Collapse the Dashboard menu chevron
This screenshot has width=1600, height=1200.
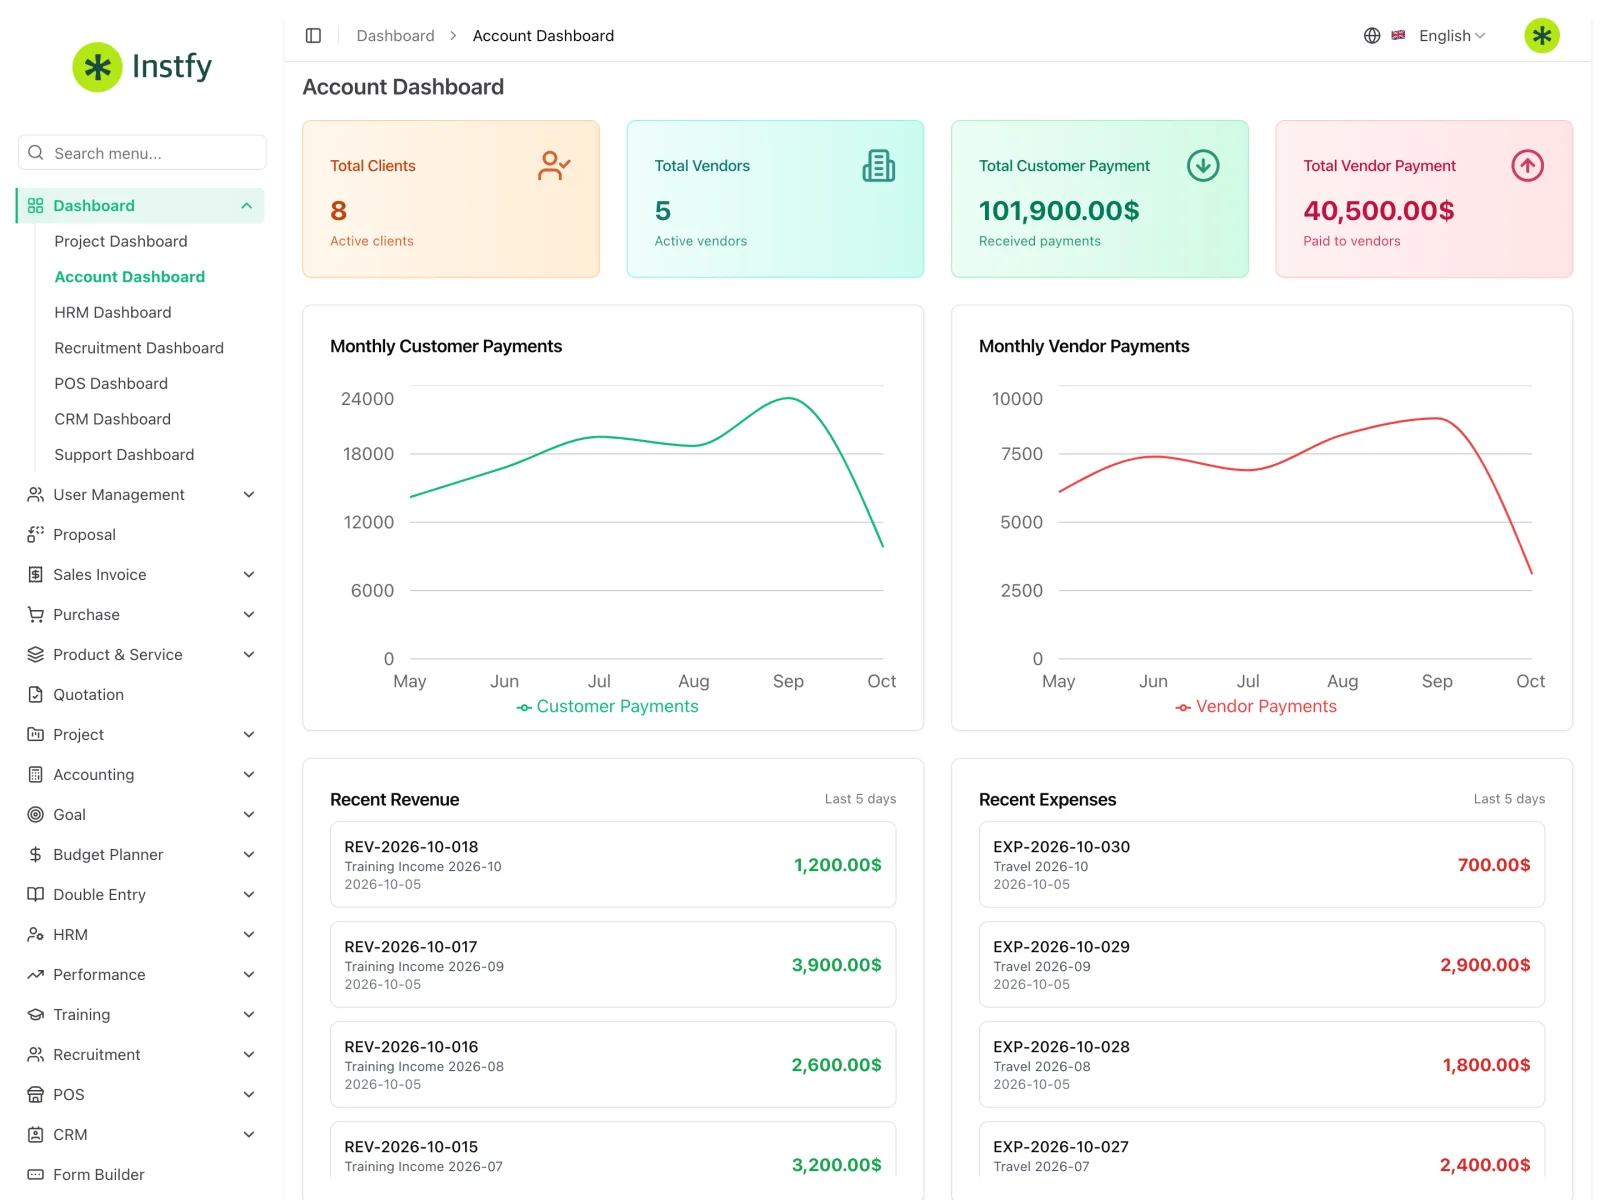point(246,206)
